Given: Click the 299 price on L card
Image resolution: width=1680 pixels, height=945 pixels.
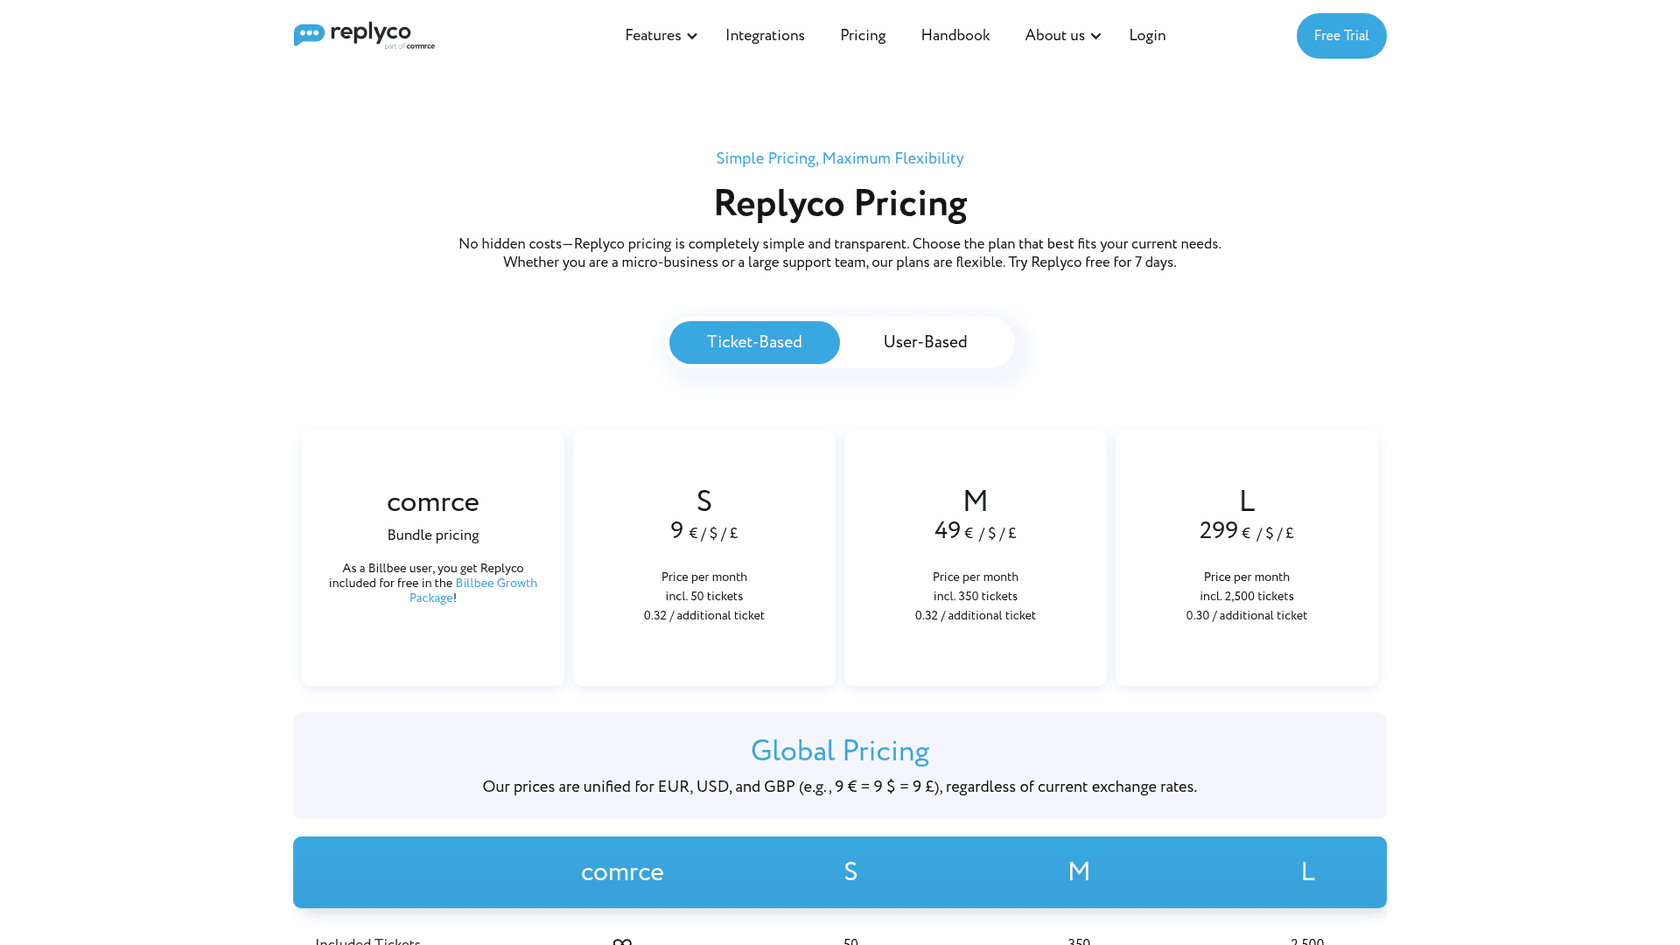Looking at the screenshot, I should coord(1218,531).
